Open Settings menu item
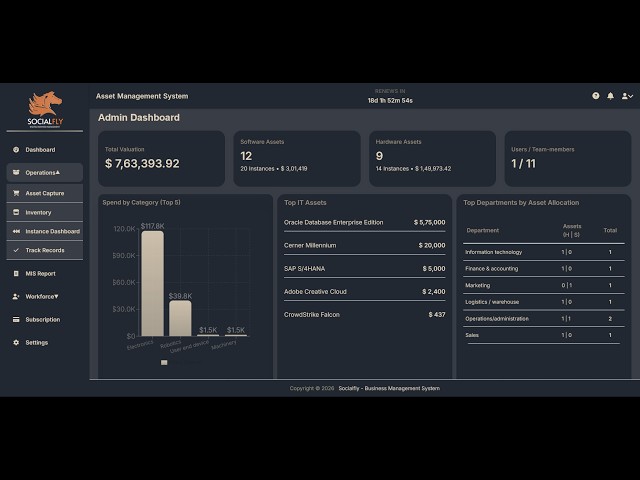Screen dimensions: 640x480 (x=44, y=342)
